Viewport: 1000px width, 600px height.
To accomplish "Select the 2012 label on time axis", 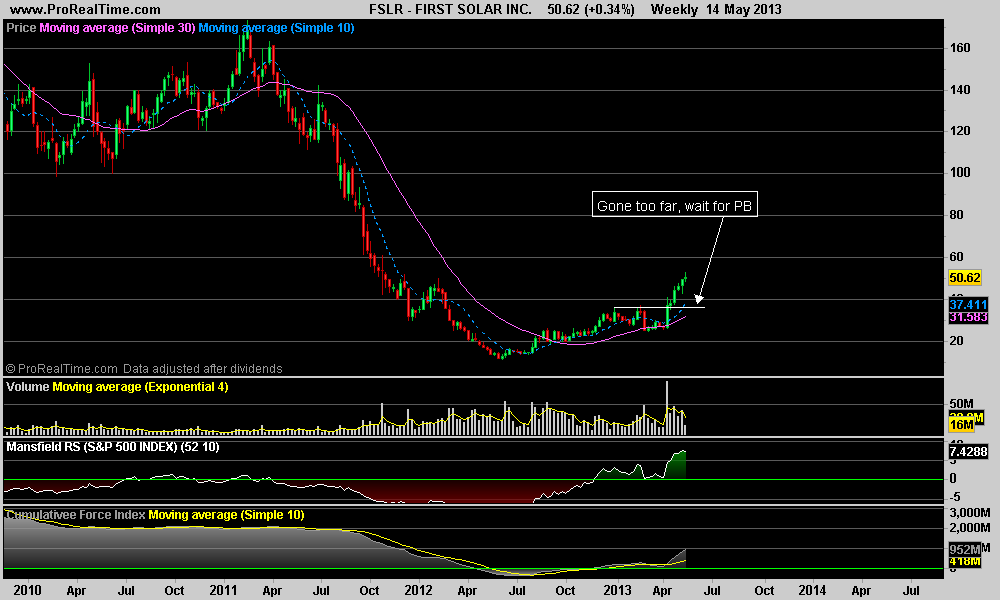I will click(x=418, y=590).
